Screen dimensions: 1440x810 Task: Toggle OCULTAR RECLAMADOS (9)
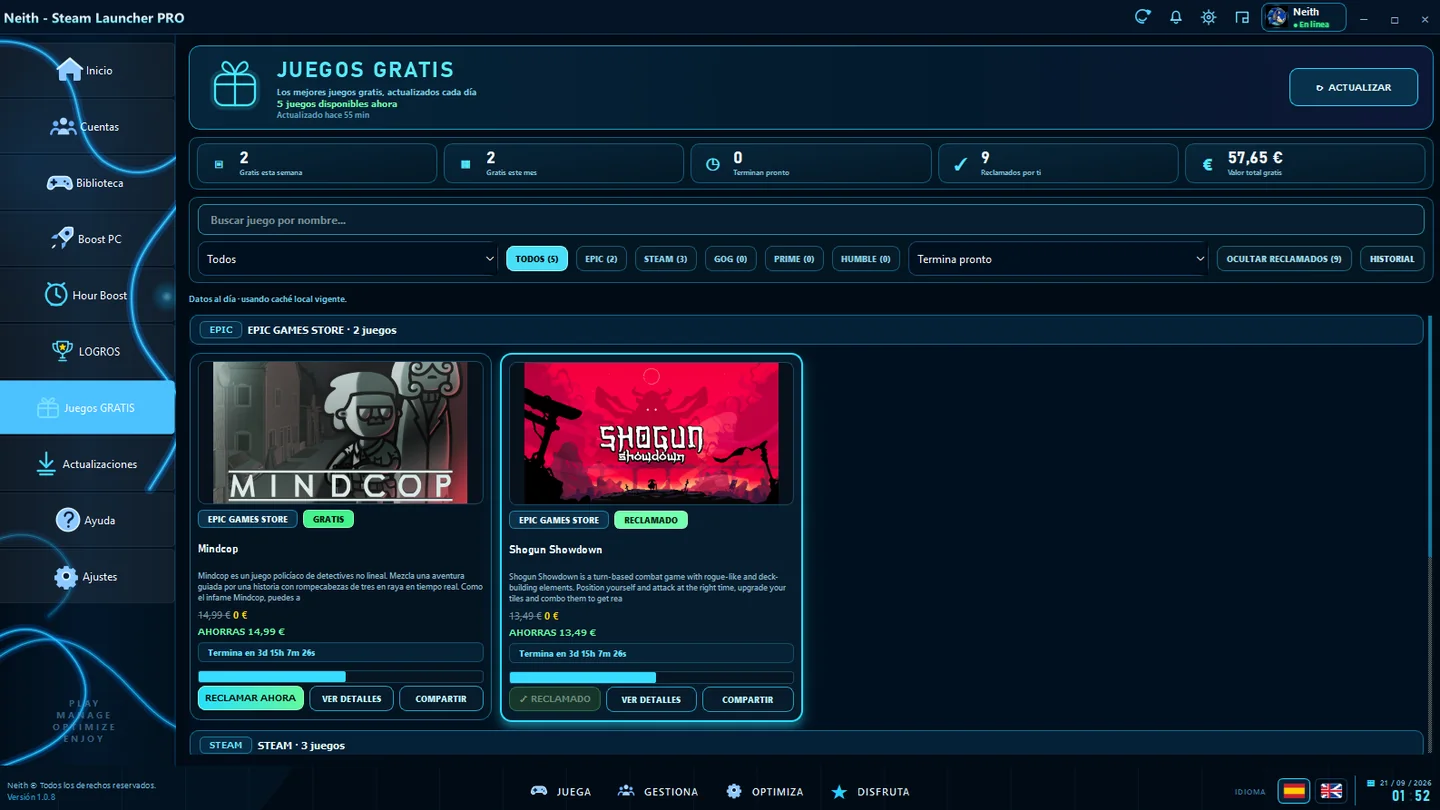[x=1284, y=259]
